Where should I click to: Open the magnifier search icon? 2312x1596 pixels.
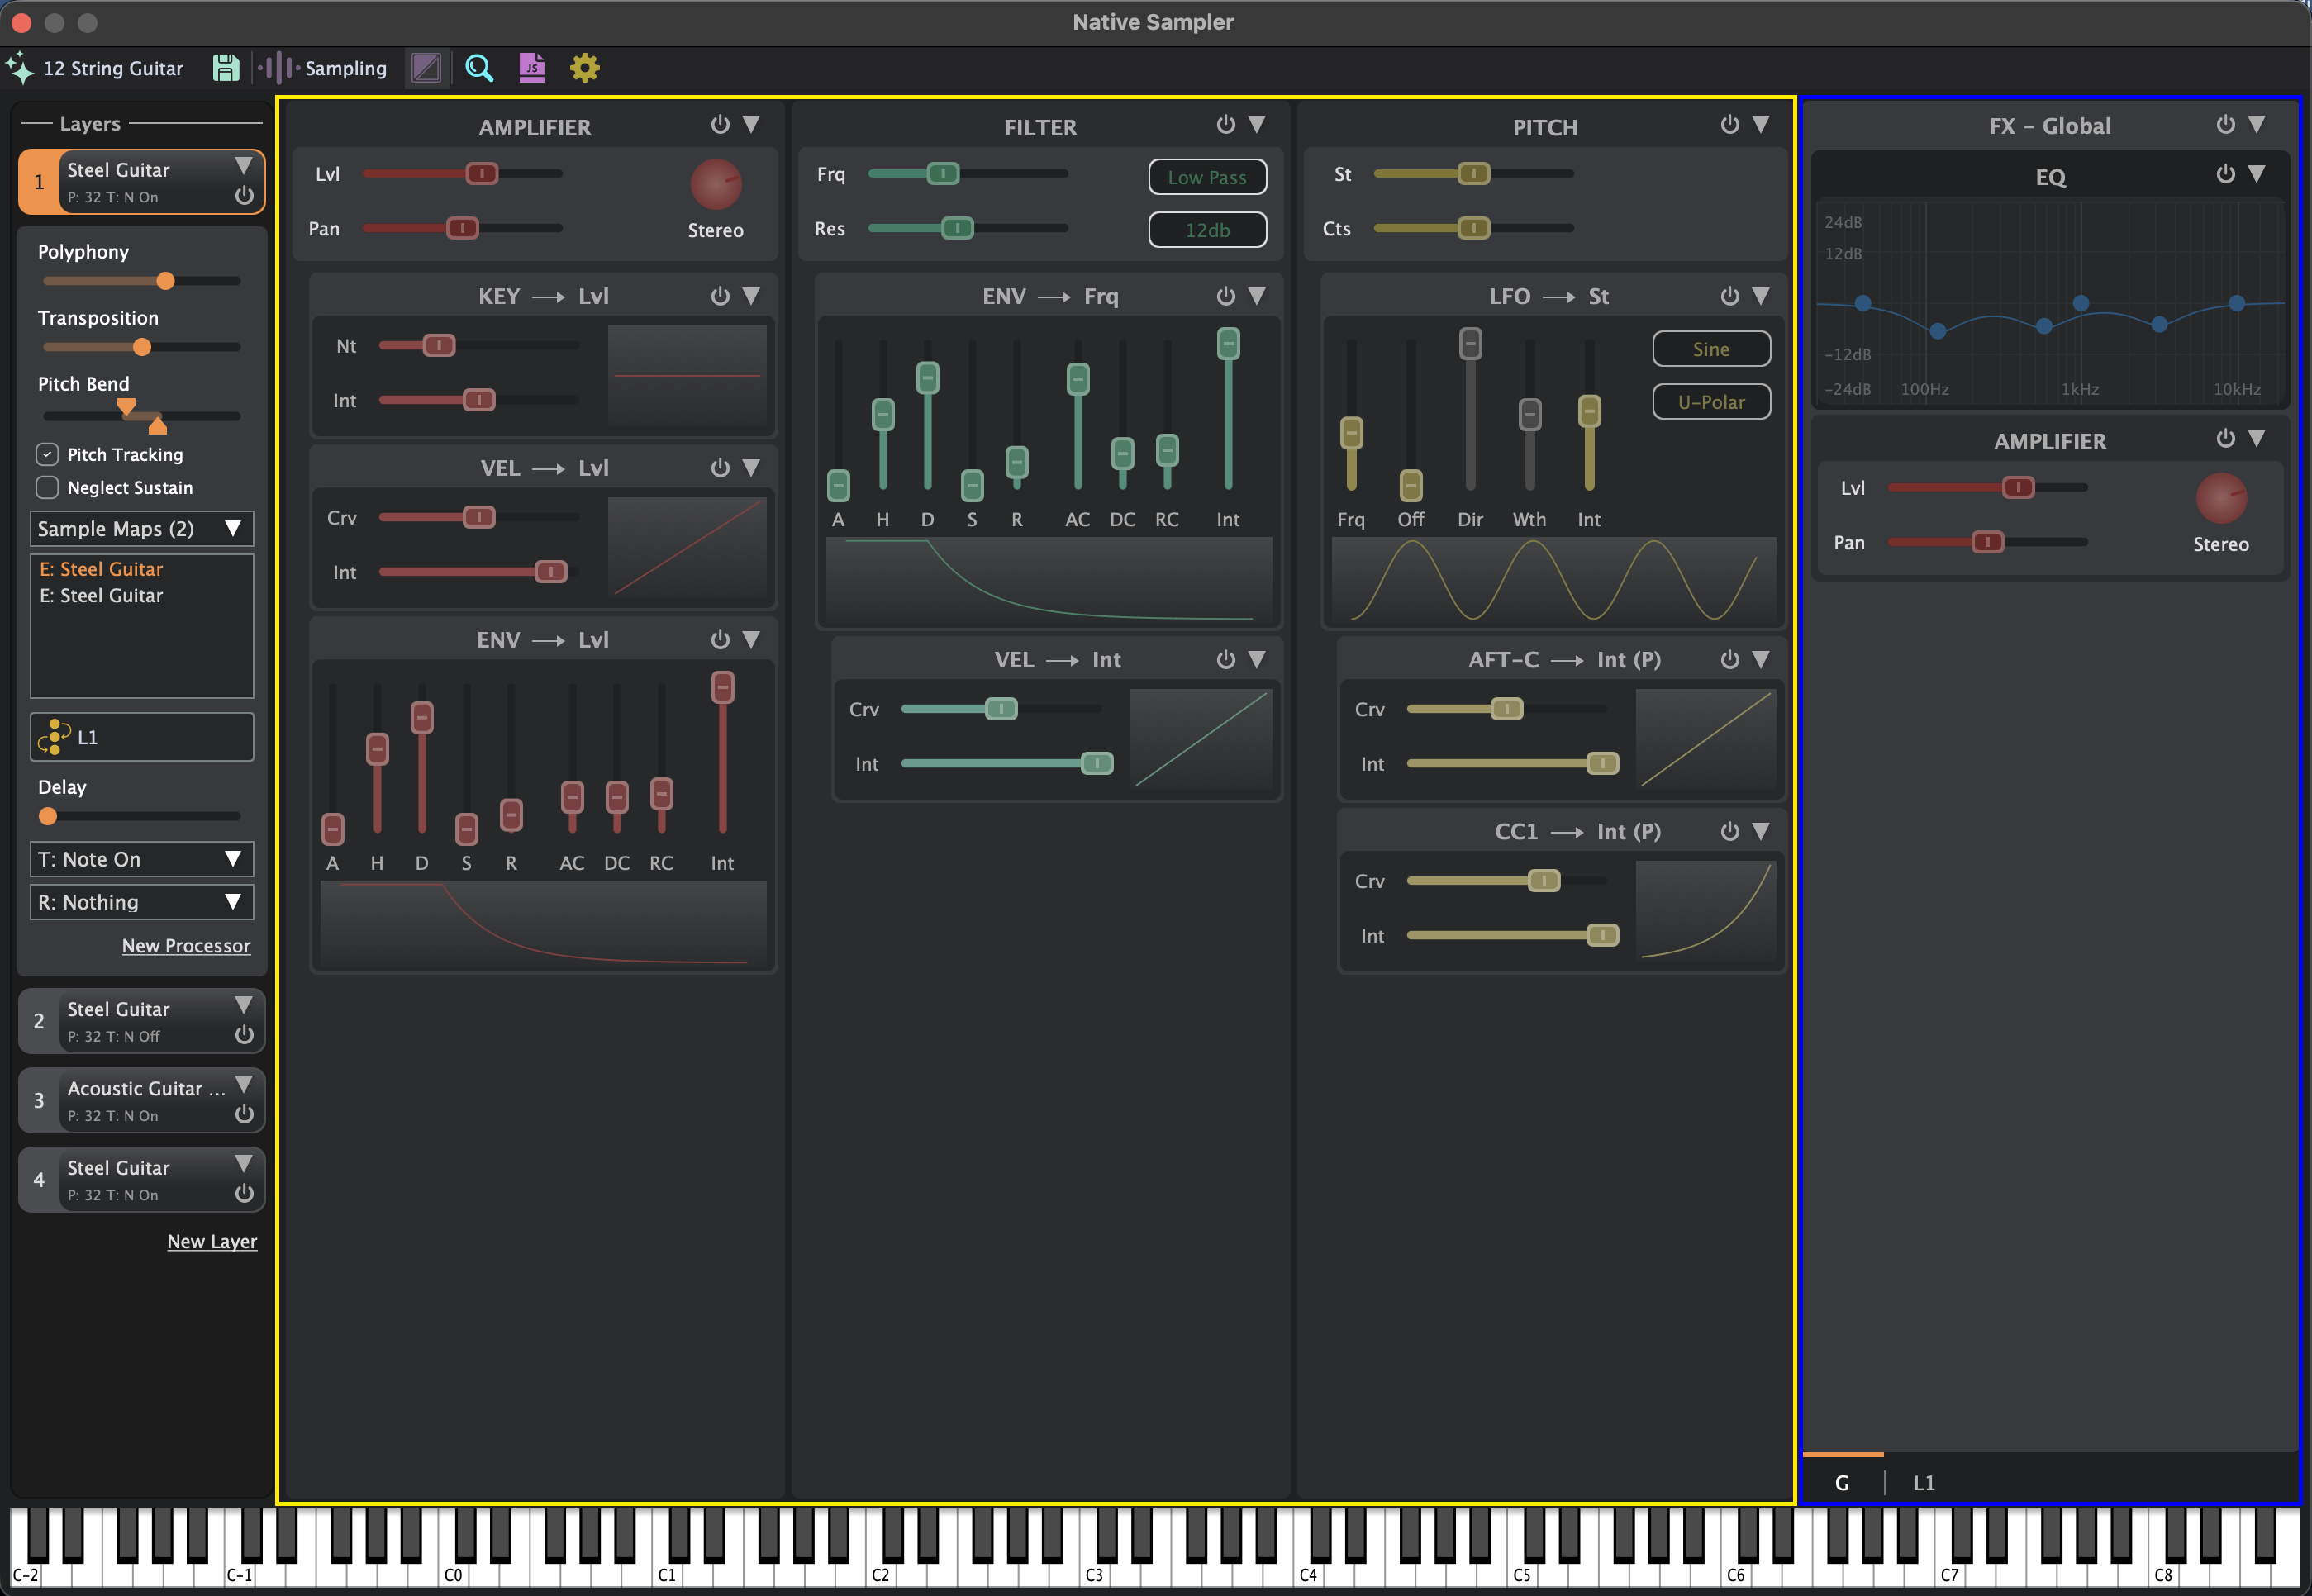click(x=479, y=68)
